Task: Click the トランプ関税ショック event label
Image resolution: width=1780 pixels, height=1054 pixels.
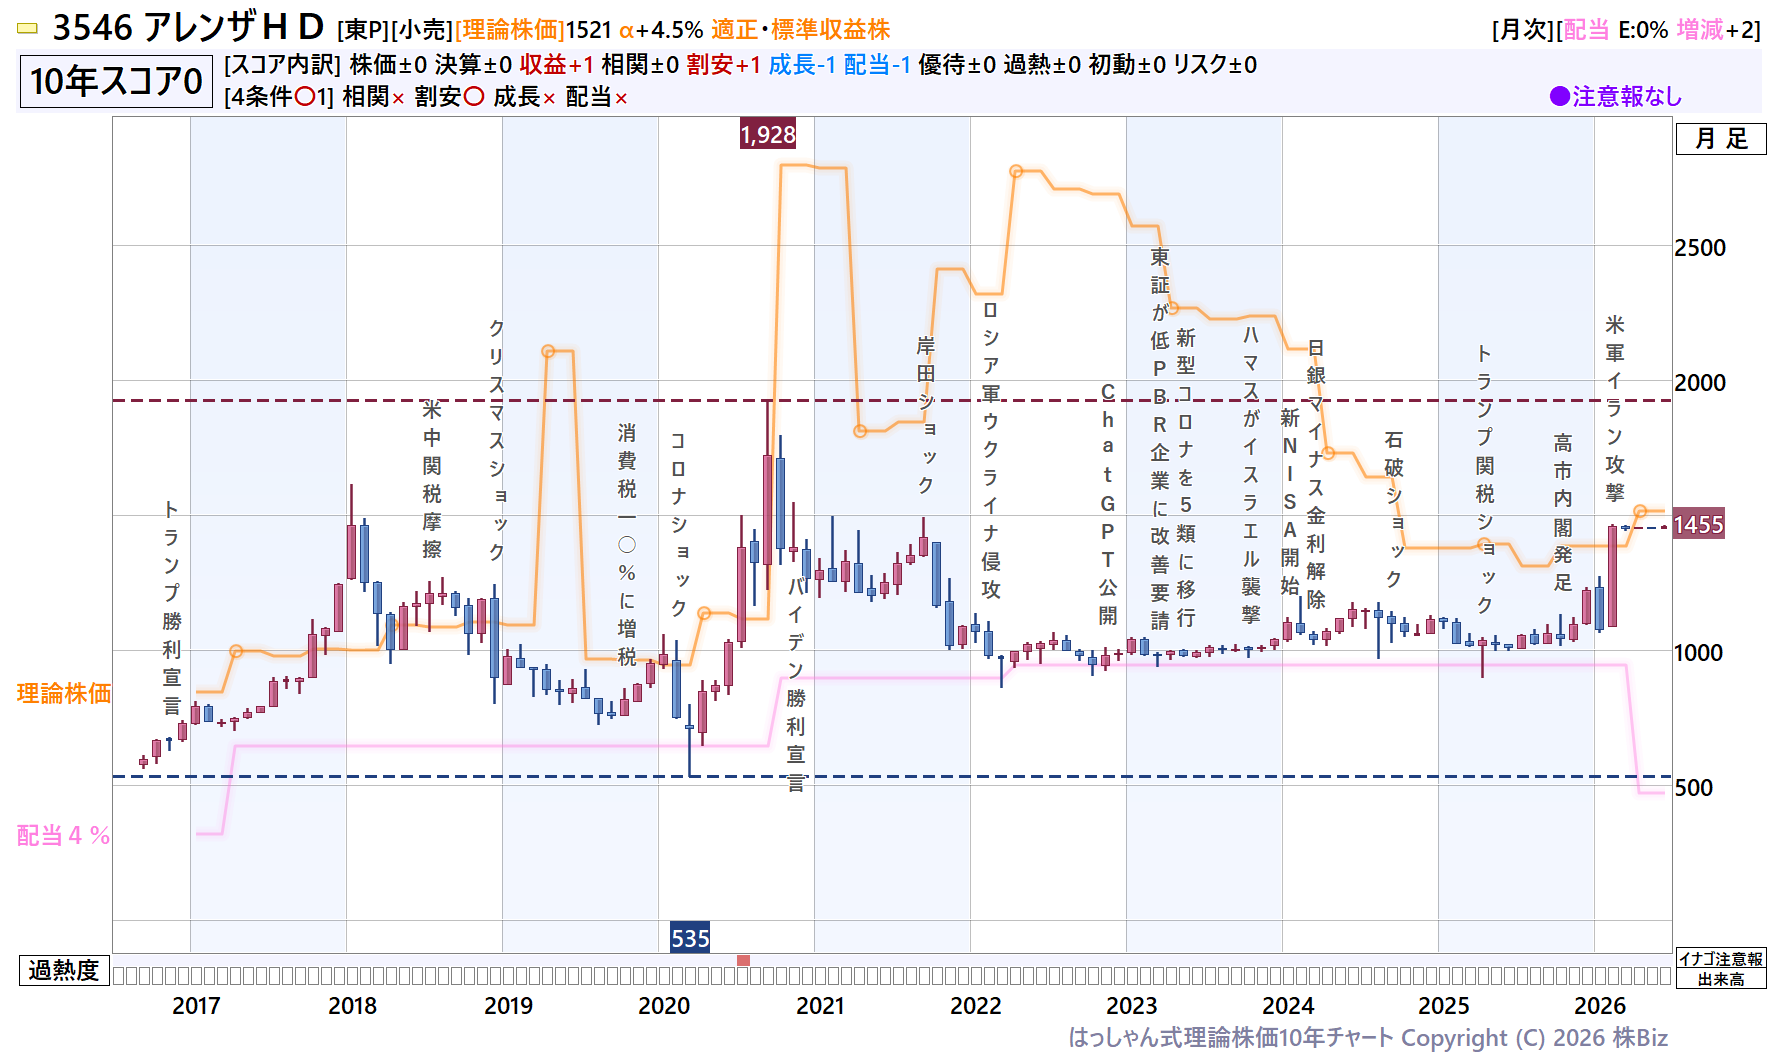Action: 1485,480
